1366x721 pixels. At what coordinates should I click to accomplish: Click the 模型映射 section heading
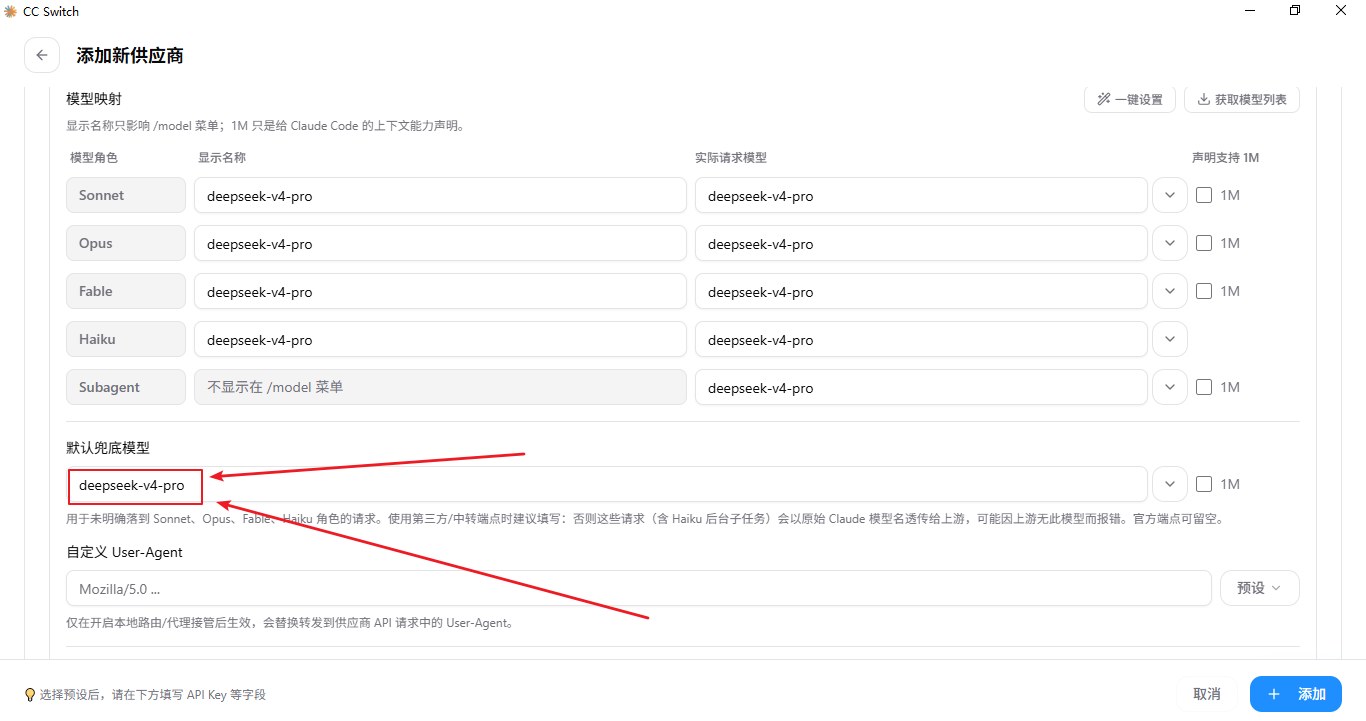[94, 99]
